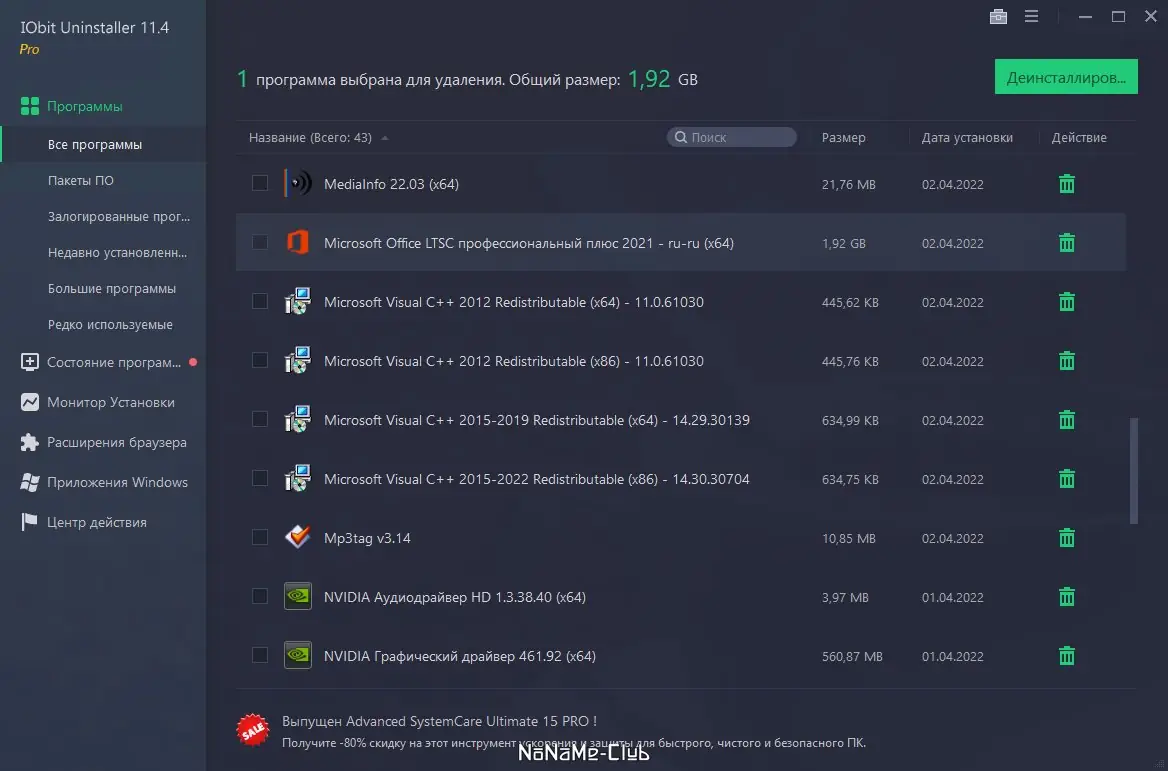The height and width of the screenshot is (771, 1168).
Task: Click the red SALE badge icon
Action: pyautogui.click(x=253, y=730)
